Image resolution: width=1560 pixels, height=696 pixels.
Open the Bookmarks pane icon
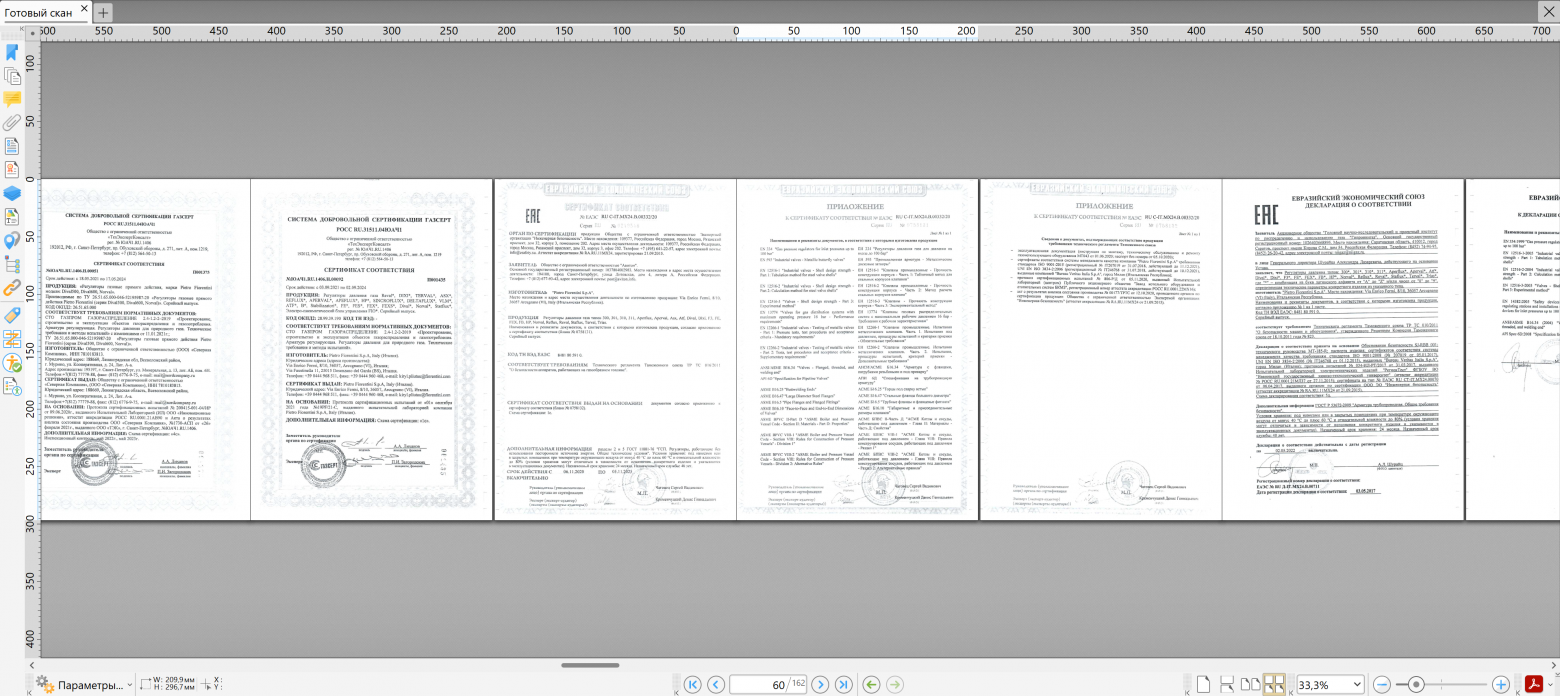tap(12, 52)
